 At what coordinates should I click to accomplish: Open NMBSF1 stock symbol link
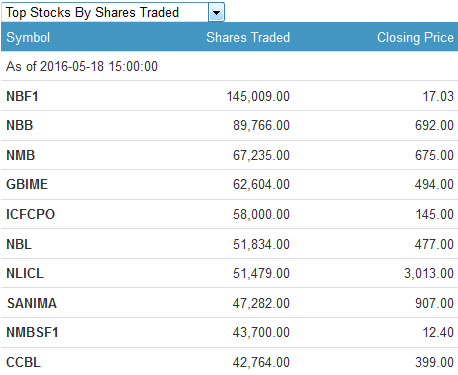32,332
